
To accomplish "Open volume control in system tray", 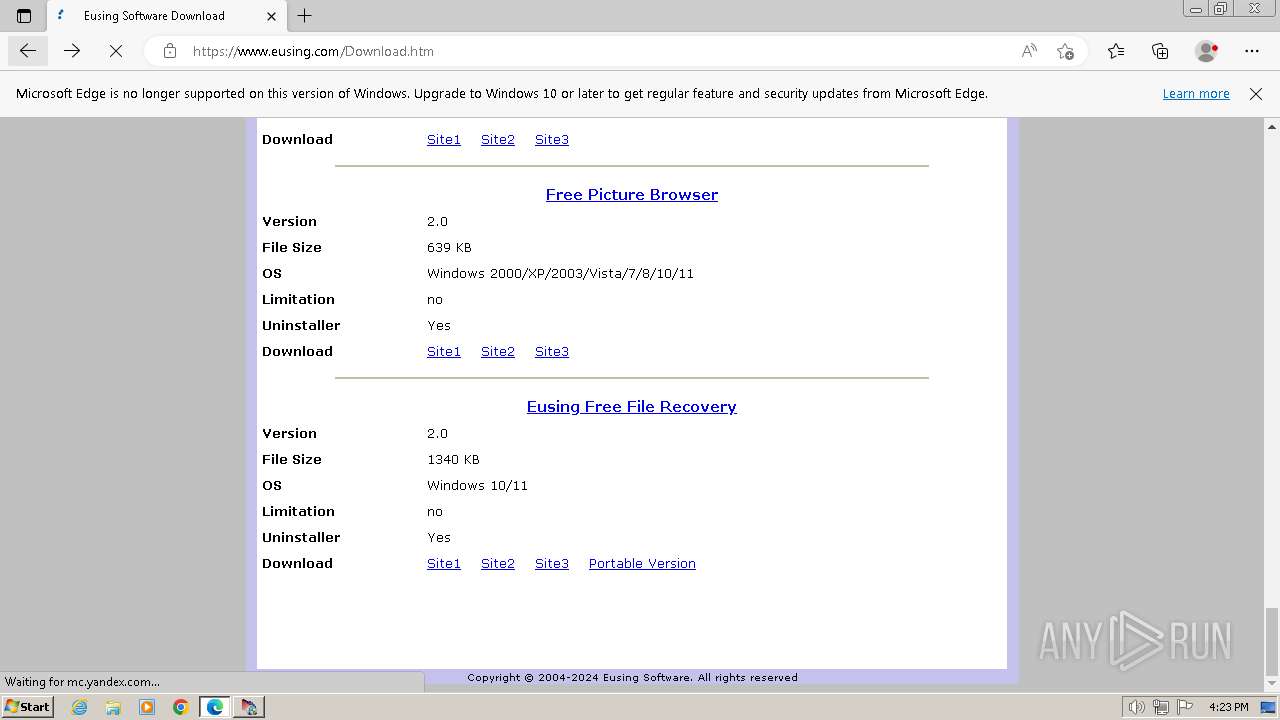I will tap(1137, 707).
